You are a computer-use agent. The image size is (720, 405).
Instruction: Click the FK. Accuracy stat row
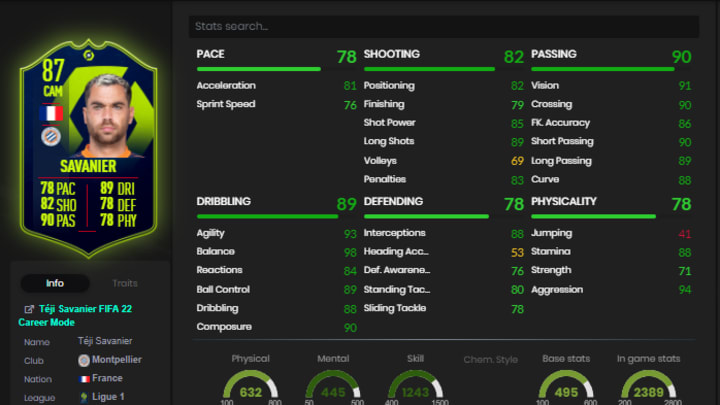[x=611, y=123]
